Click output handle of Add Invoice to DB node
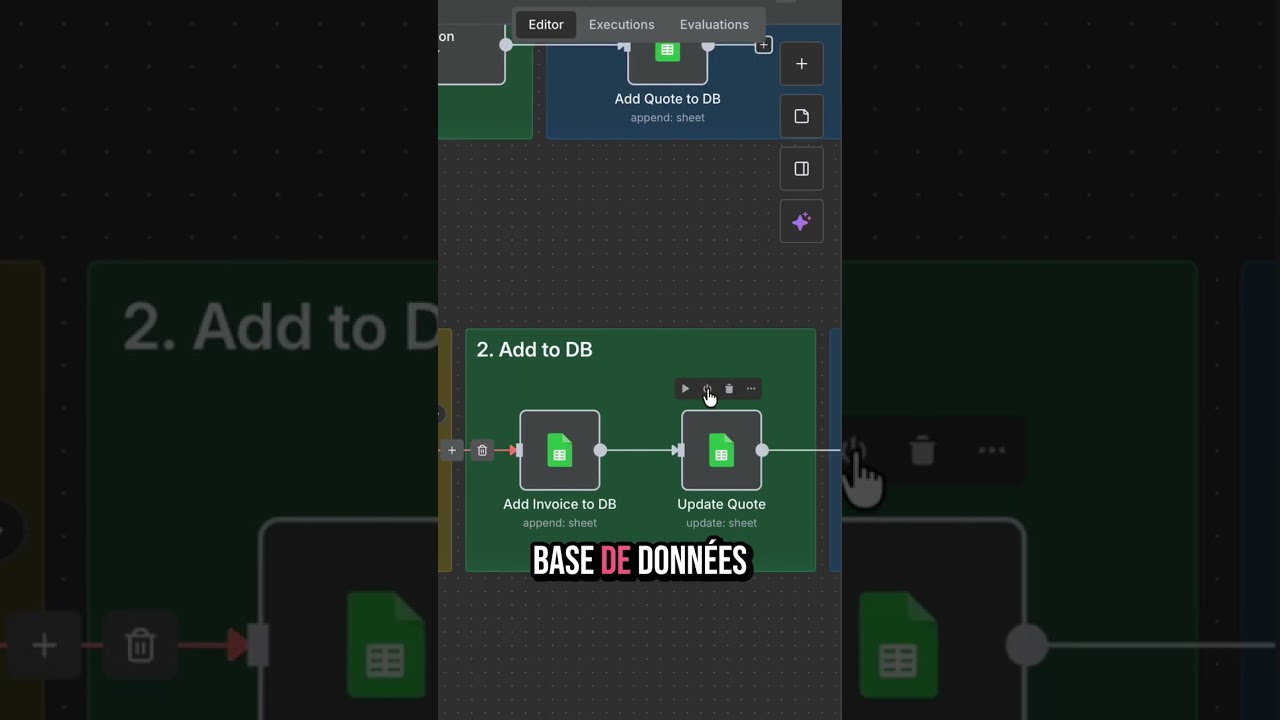This screenshot has width=1280, height=720. [600, 450]
